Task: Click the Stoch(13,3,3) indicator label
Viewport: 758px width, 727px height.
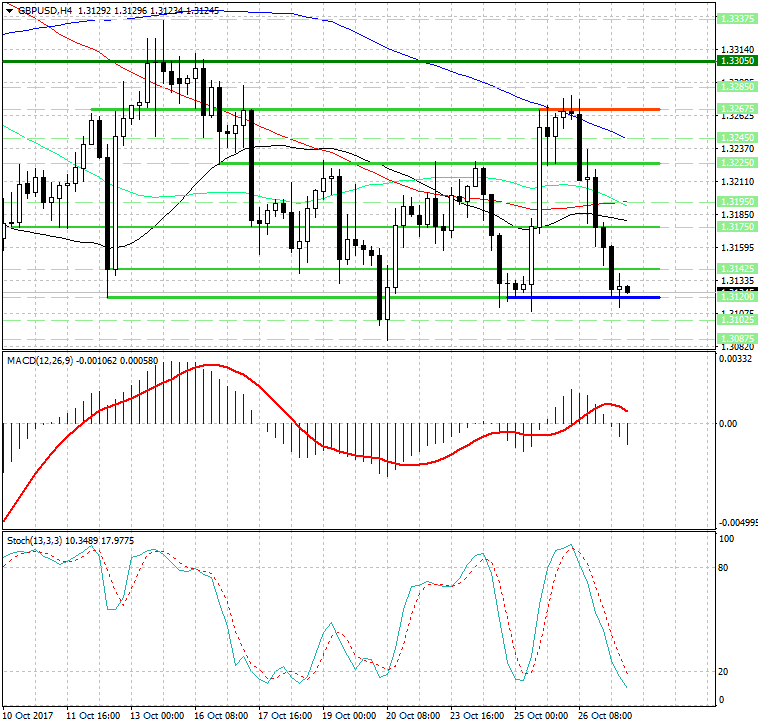Action: [37, 540]
